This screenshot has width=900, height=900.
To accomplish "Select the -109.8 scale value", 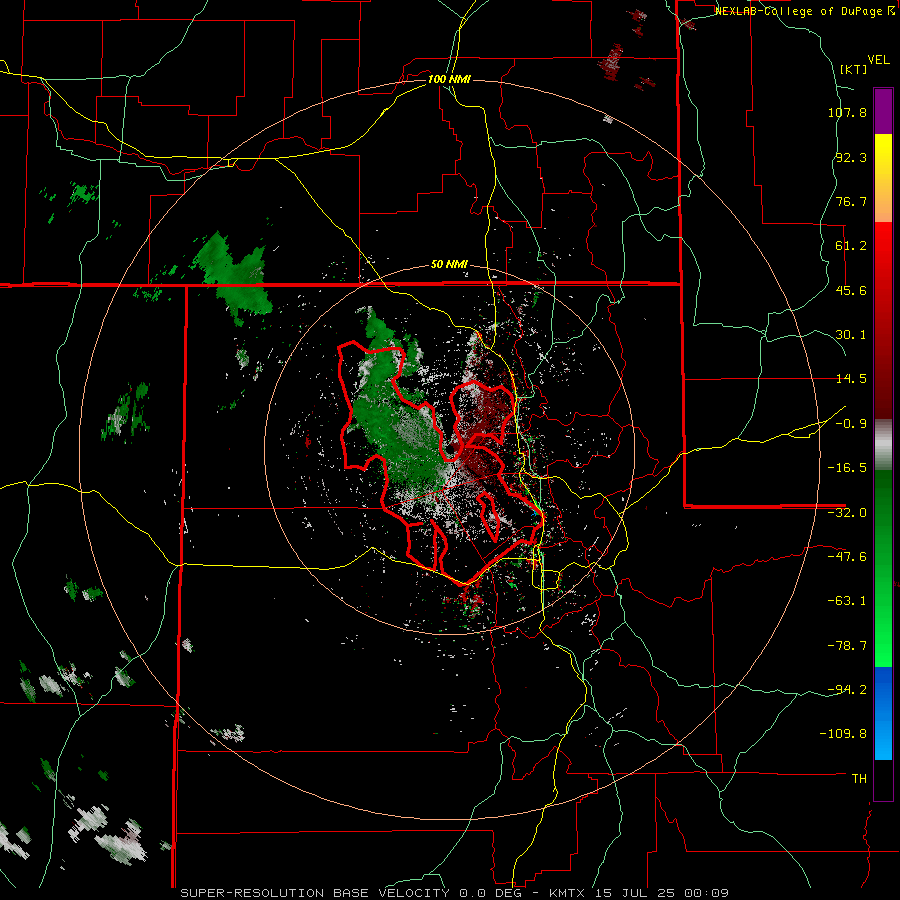I will (x=843, y=734).
